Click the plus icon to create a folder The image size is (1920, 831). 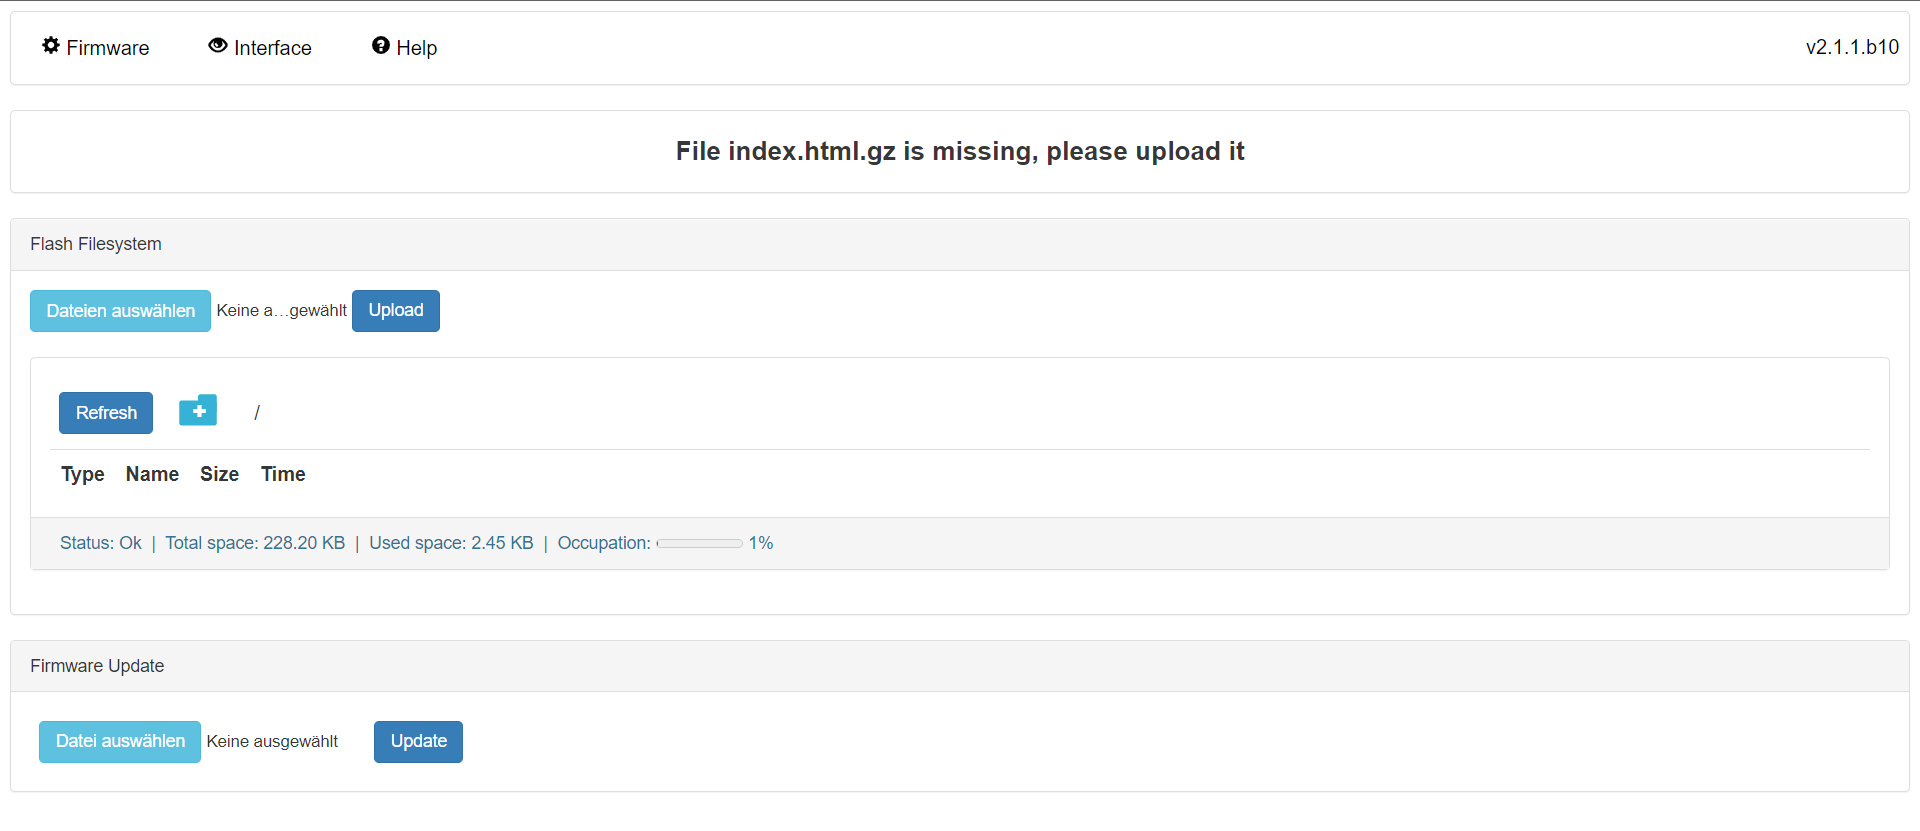coord(197,410)
